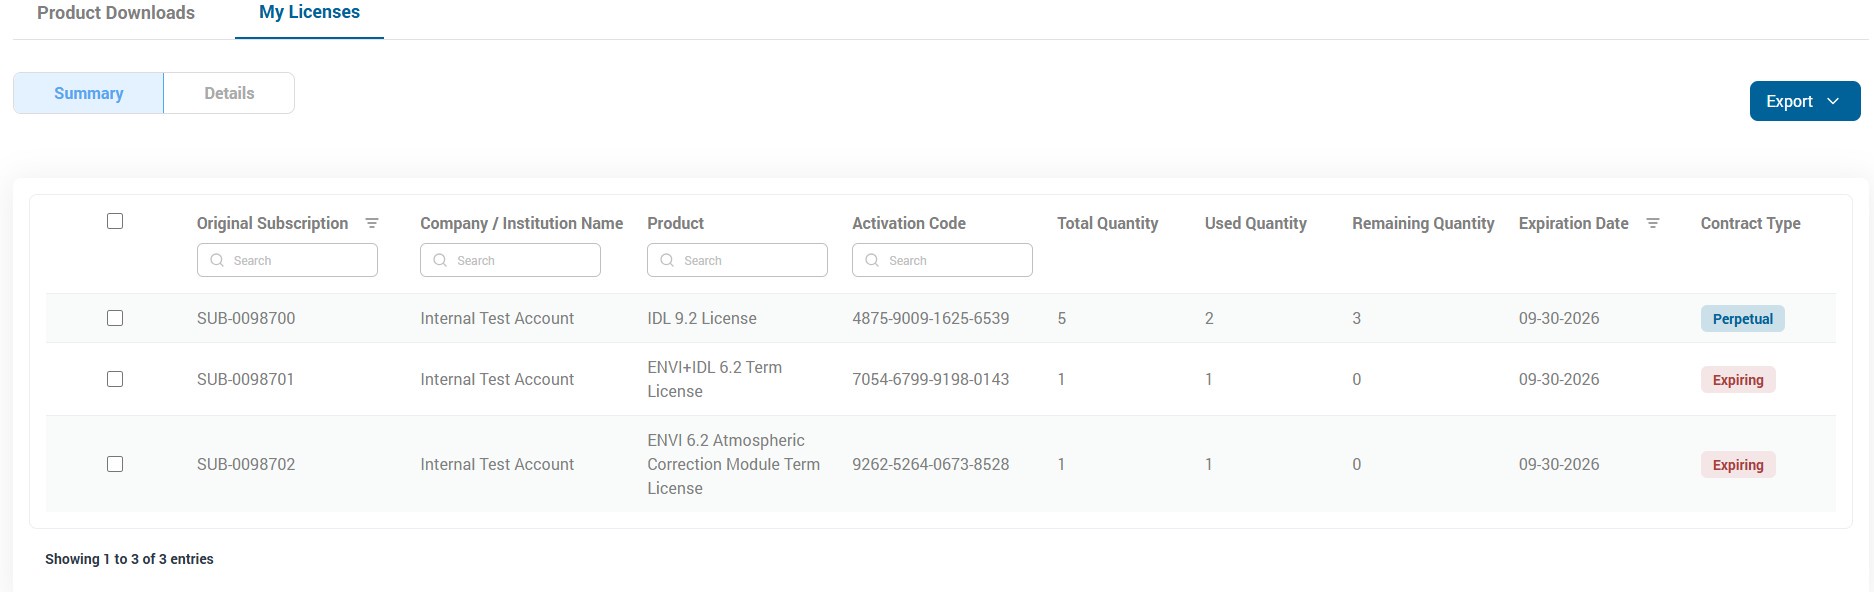Click the magnifier icon in Company search
This screenshot has width=1874, height=592.
pyautogui.click(x=440, y=260)
